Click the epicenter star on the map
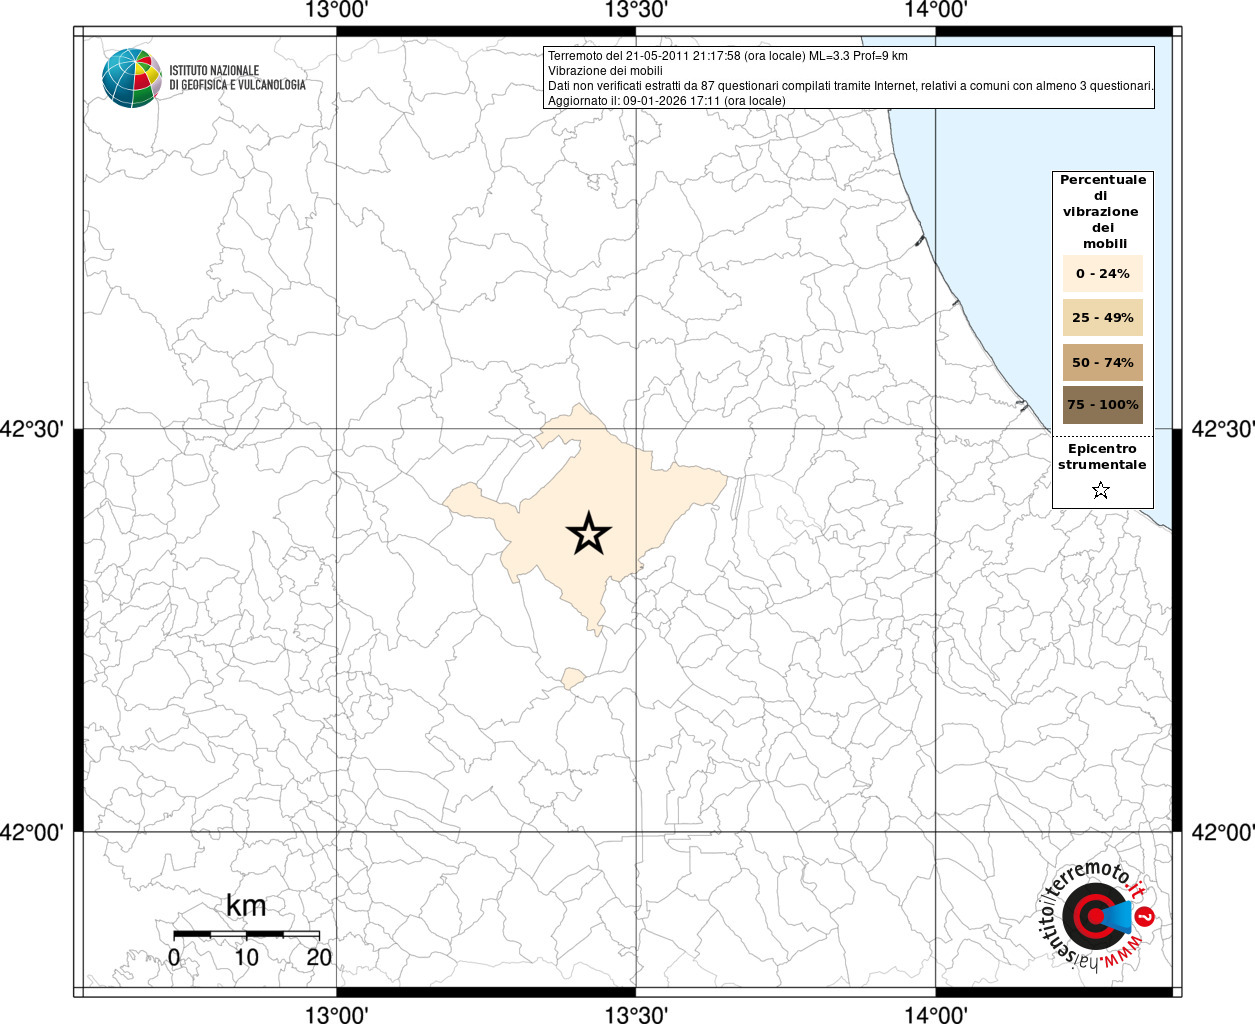This screenshot has width=1255, height=1024. click(589, 534)
